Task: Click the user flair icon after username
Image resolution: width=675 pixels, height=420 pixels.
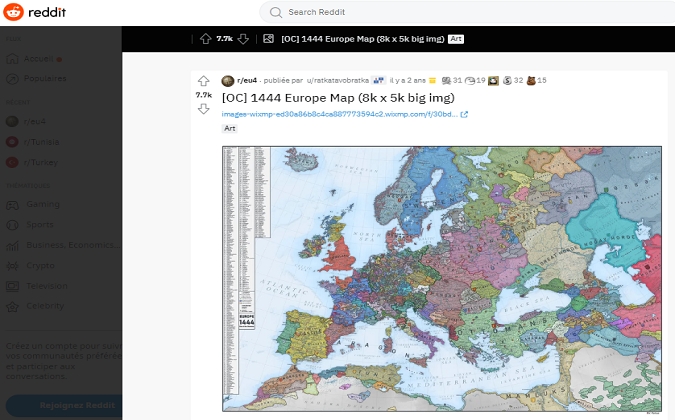Action: tap(379, 80)
